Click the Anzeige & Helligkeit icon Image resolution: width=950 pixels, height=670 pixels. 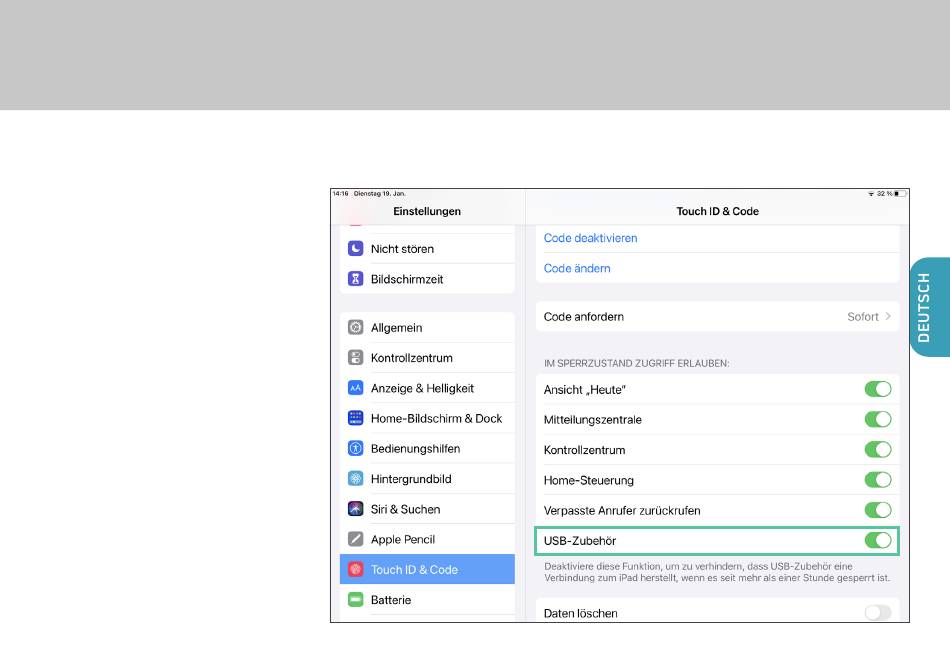click(x=356, y=388)
